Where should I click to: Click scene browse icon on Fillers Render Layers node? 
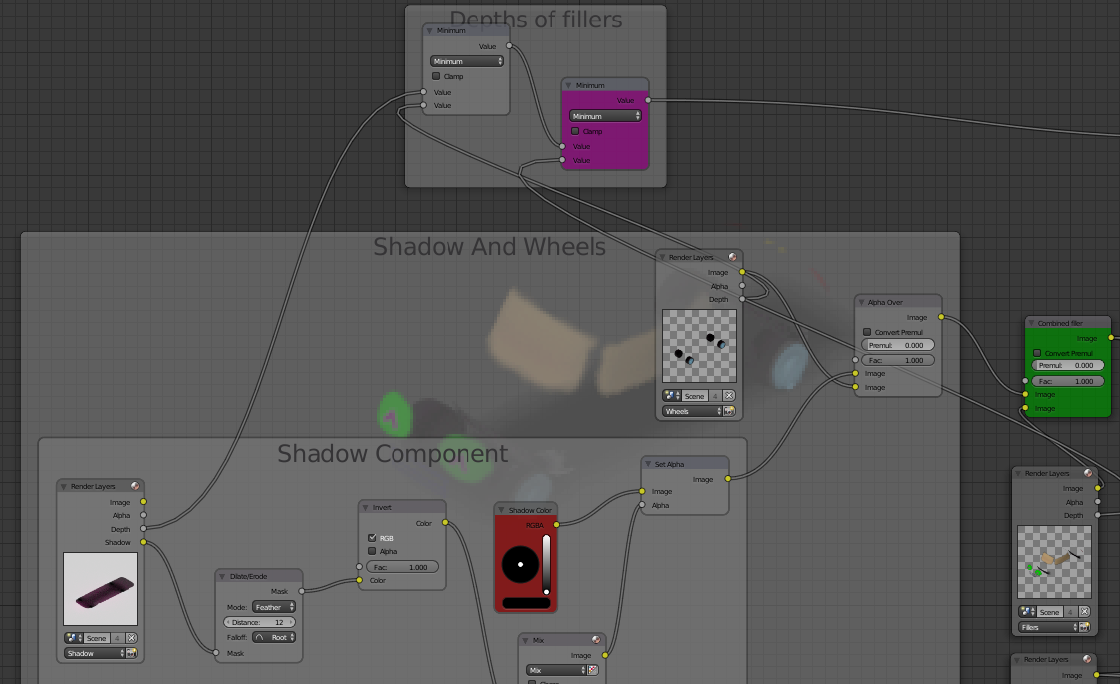[1026, 612]
